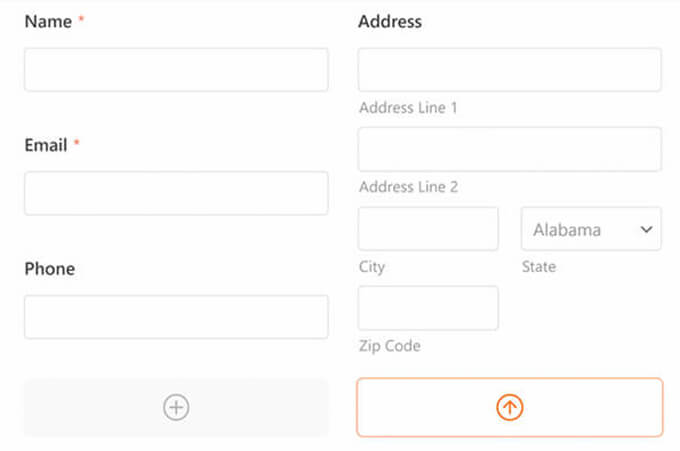Select the Phone input field
Viewport: 680px width, 451px height.
[176, 317]
